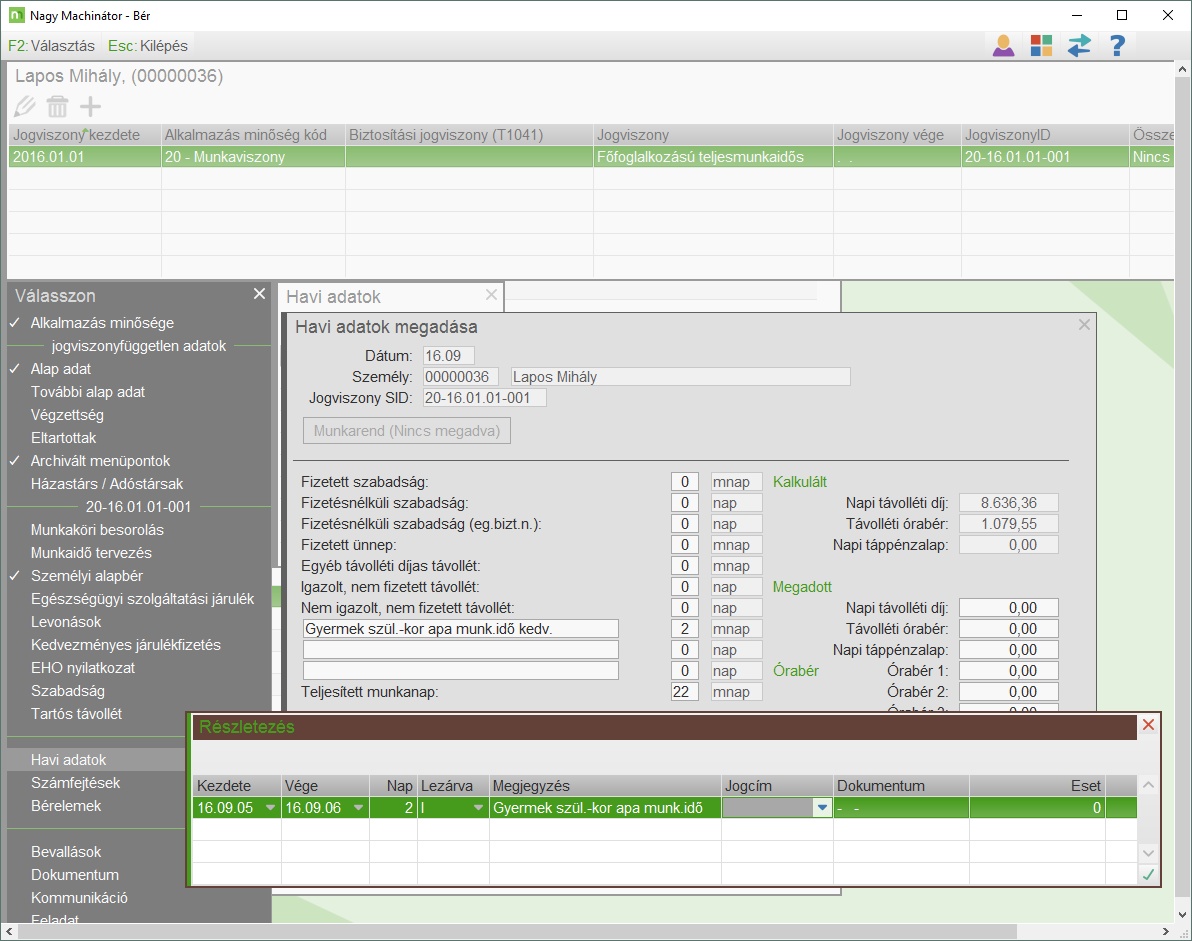This screenshot has height=941, width=1192.
Task: Close the Válasszon sidebar panel
Action: [x=259, y=294]
